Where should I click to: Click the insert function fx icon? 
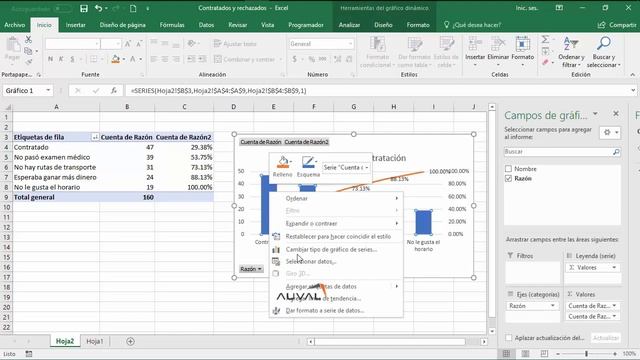click(114, 91)
